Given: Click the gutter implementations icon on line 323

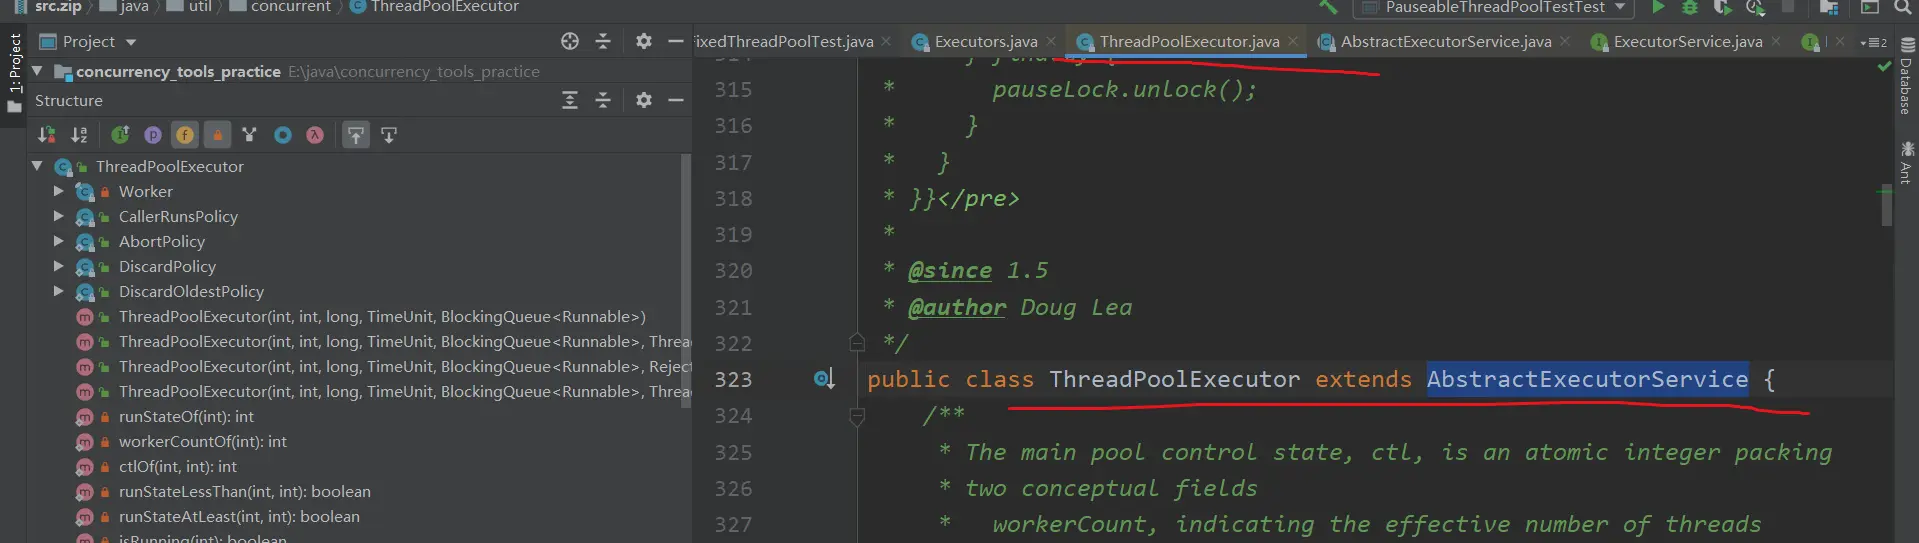Looking at the screenshot, I should point(823,379).
